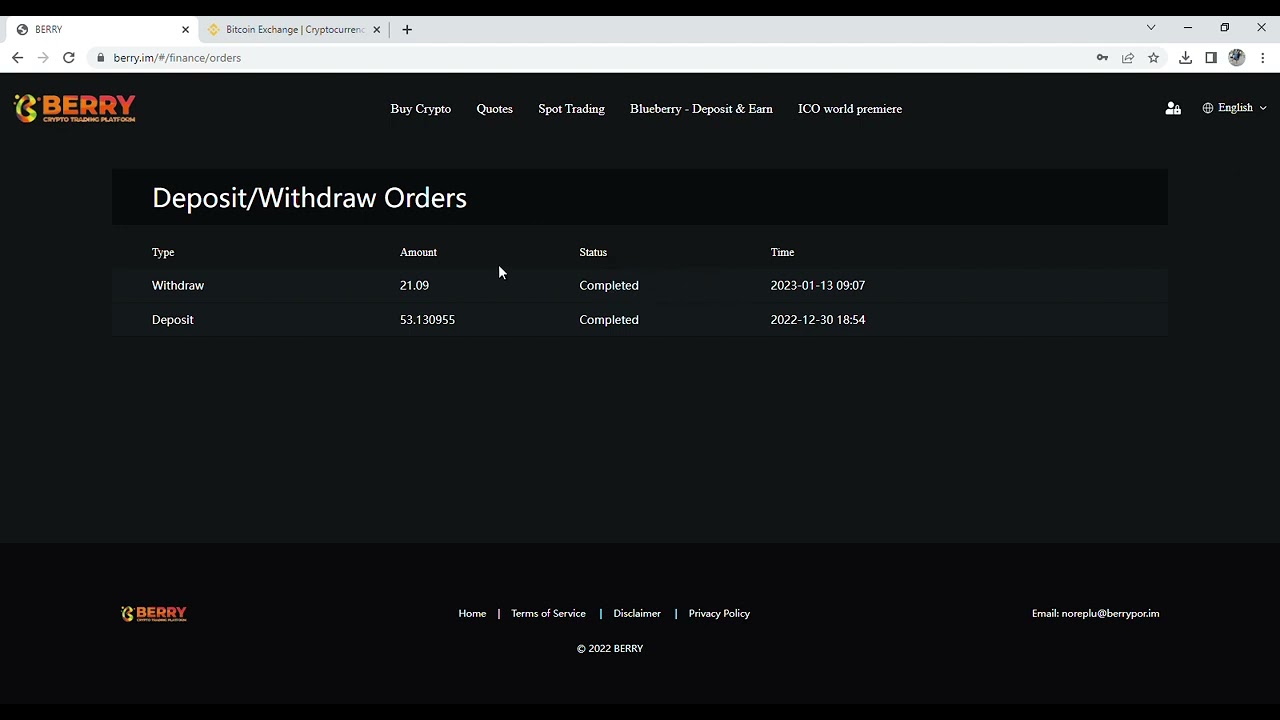Go back in browser history
The image size is (1280, 720).
click(x=17, y=58)
